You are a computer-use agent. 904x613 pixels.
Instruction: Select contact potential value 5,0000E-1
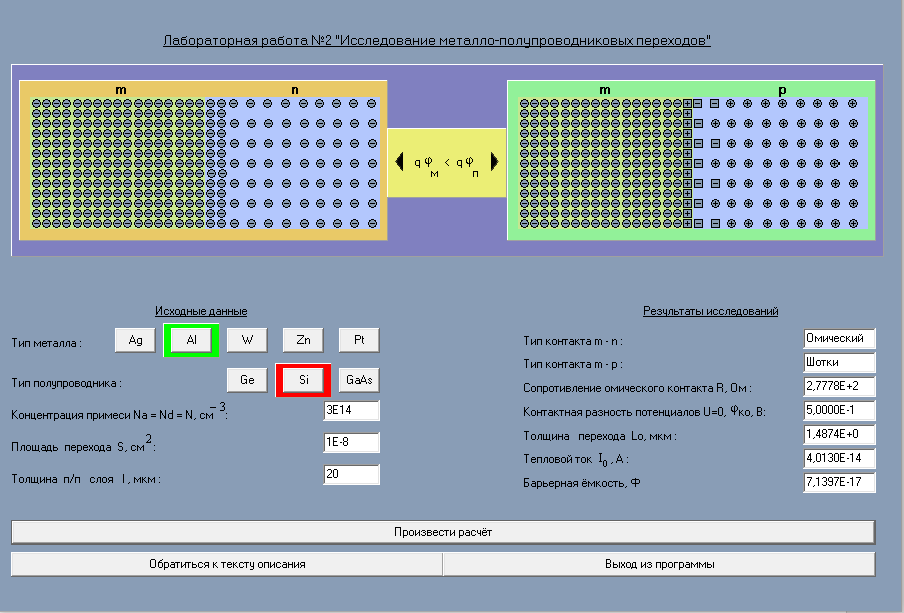(839, 411)
